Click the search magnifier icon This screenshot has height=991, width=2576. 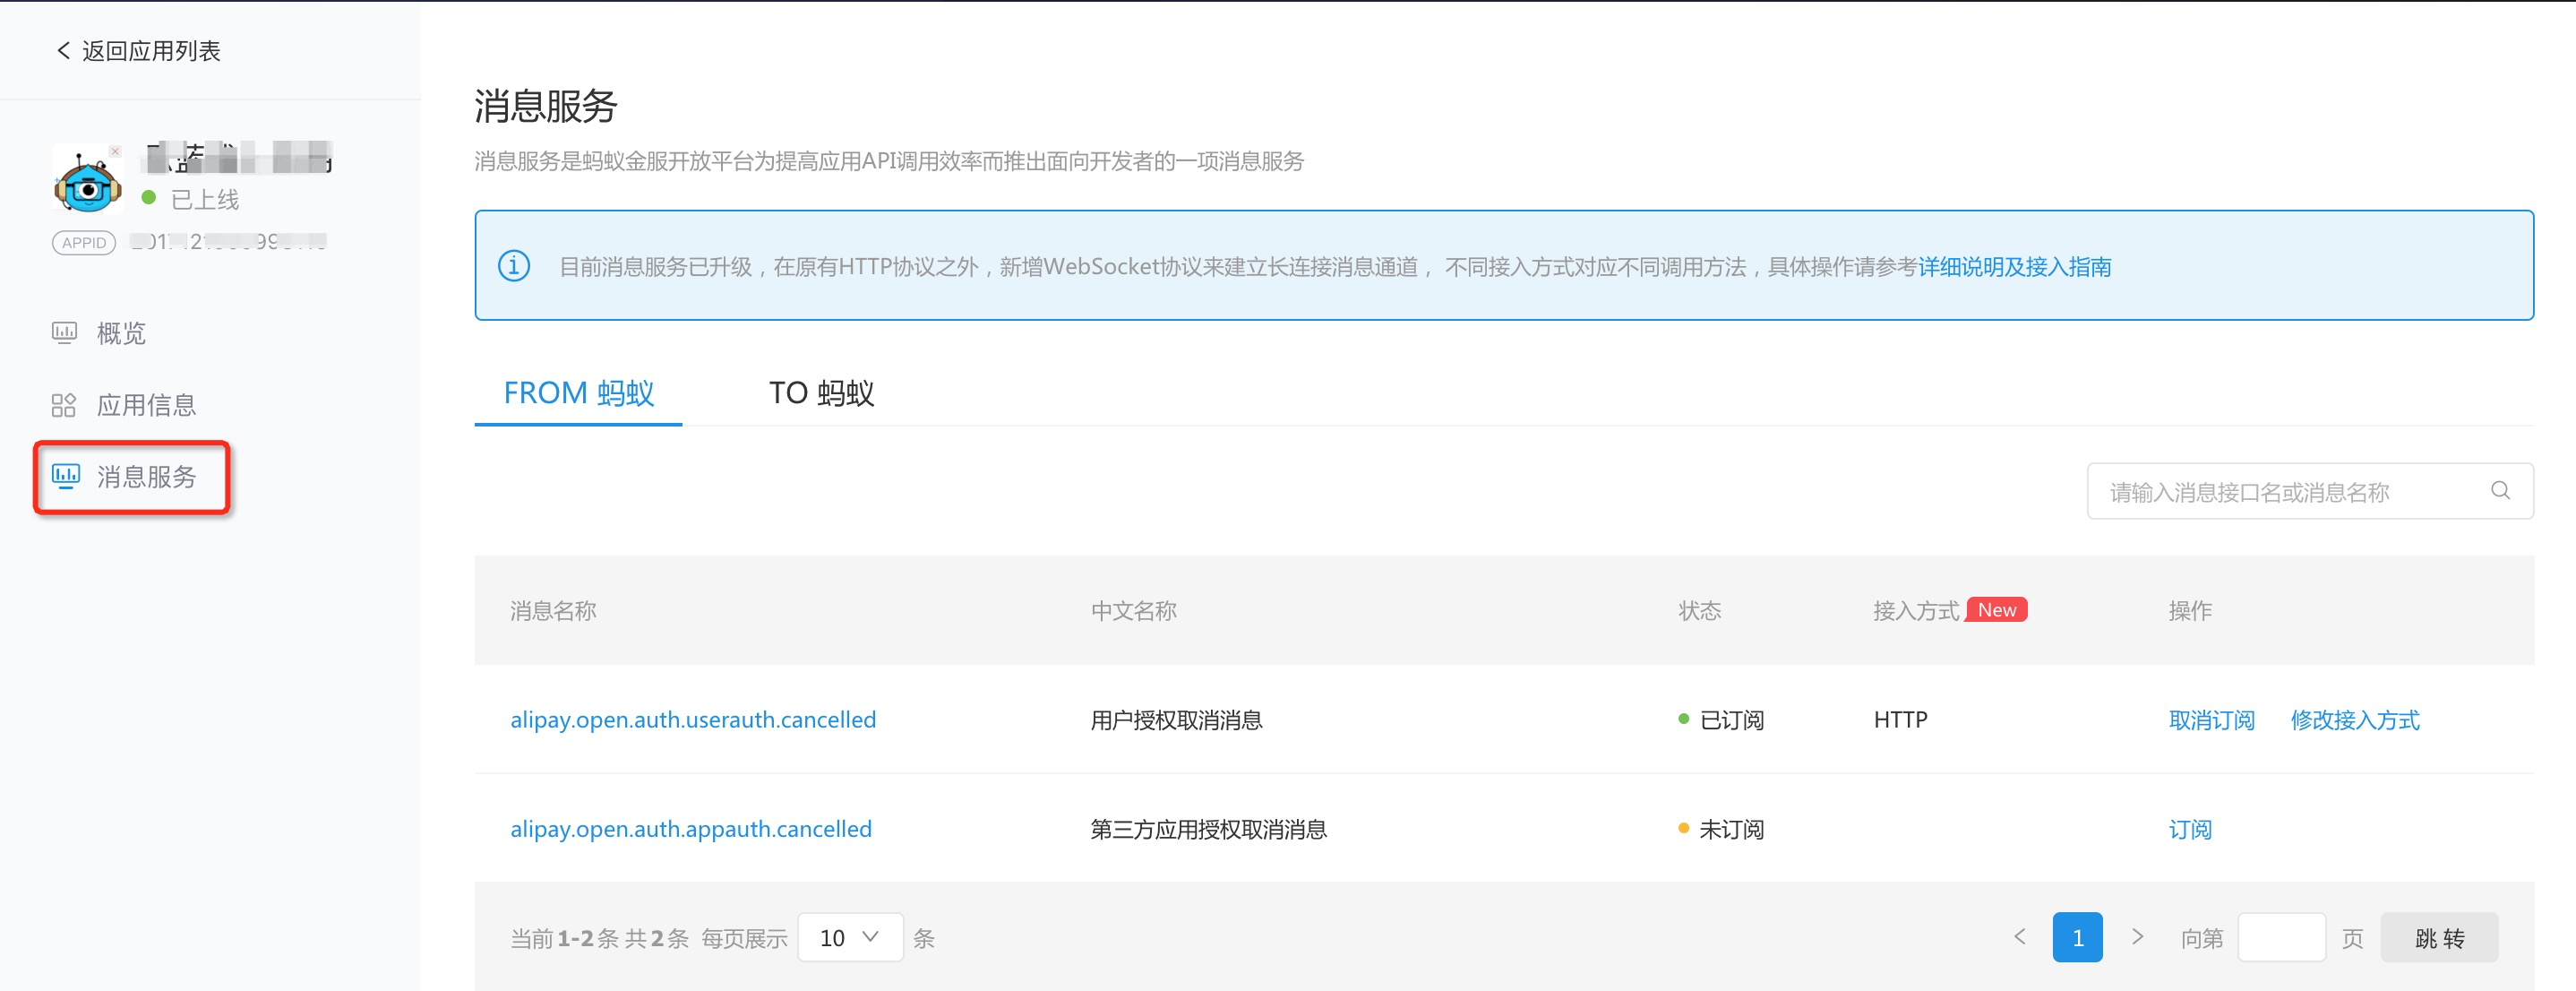(x=2501, y=490)
